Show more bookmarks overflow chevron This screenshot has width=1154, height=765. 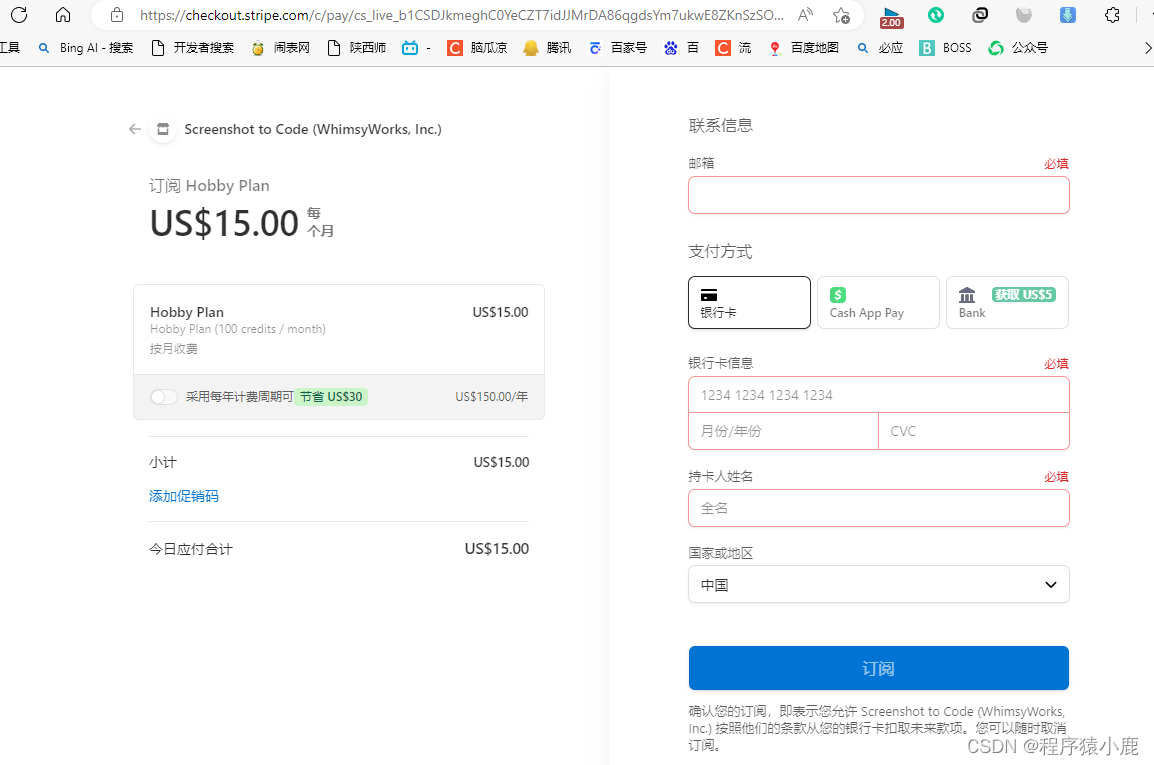click(1146, 48)
